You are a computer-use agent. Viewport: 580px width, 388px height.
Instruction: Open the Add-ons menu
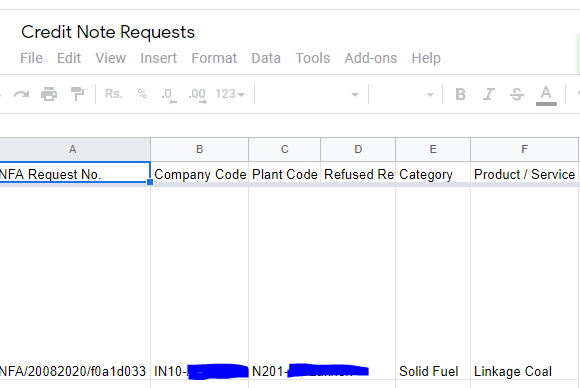tap(371, 58)
